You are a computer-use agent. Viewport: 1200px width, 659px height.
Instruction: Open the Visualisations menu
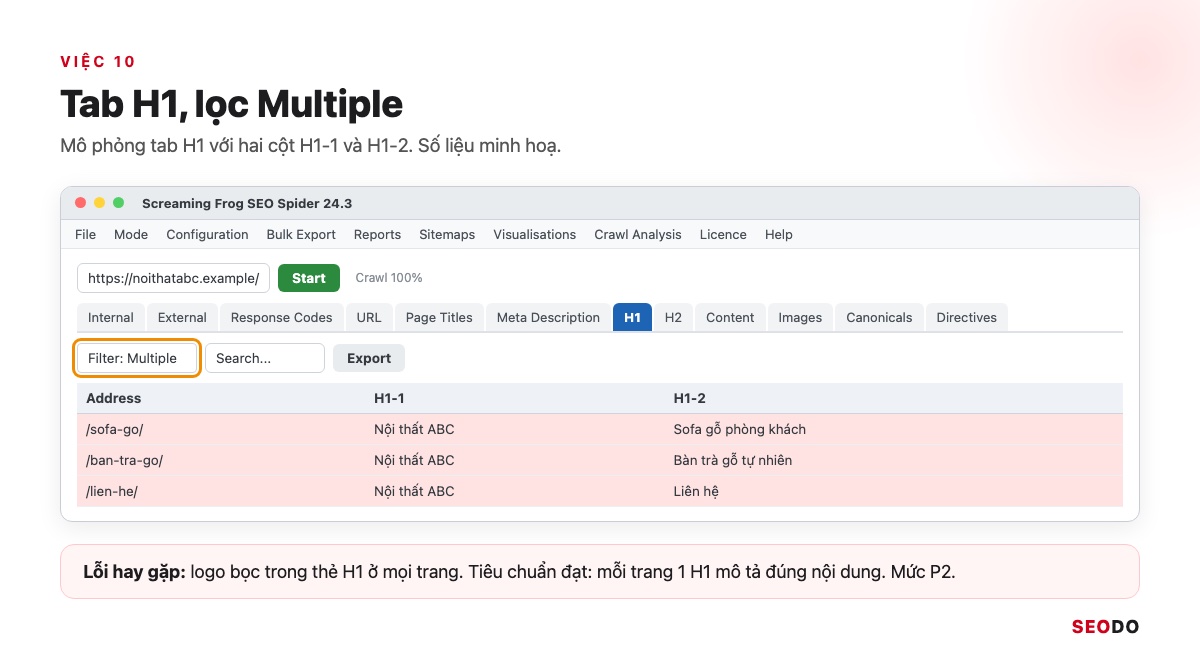pyautogui.click(x=534, y=234)
